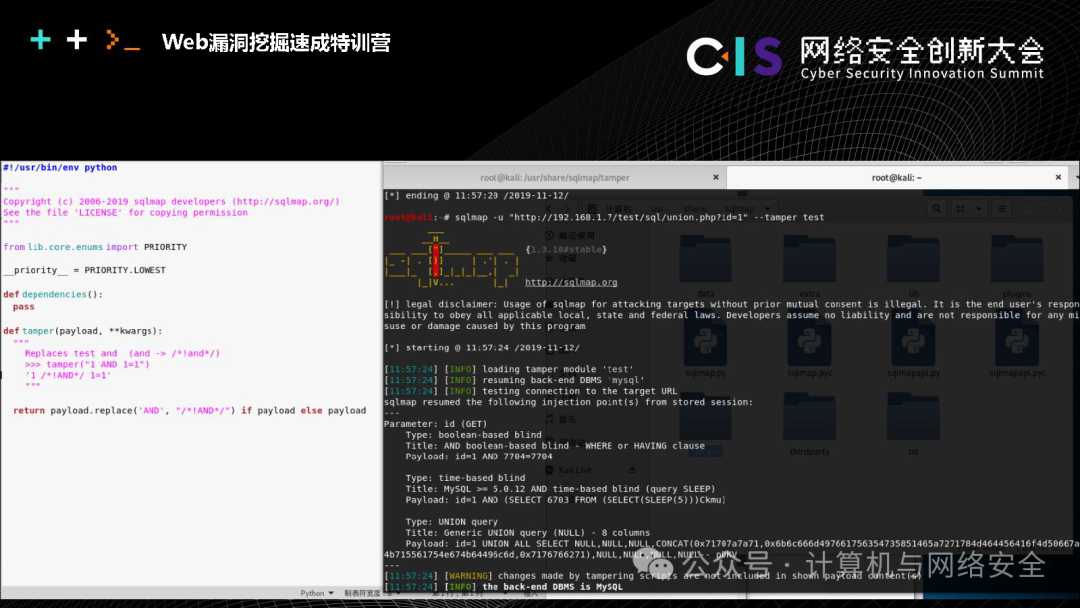Click the from lib.core.enums import line
Image resolution: width=1080 pixels, height=608 pixels.
click(95, 247)
